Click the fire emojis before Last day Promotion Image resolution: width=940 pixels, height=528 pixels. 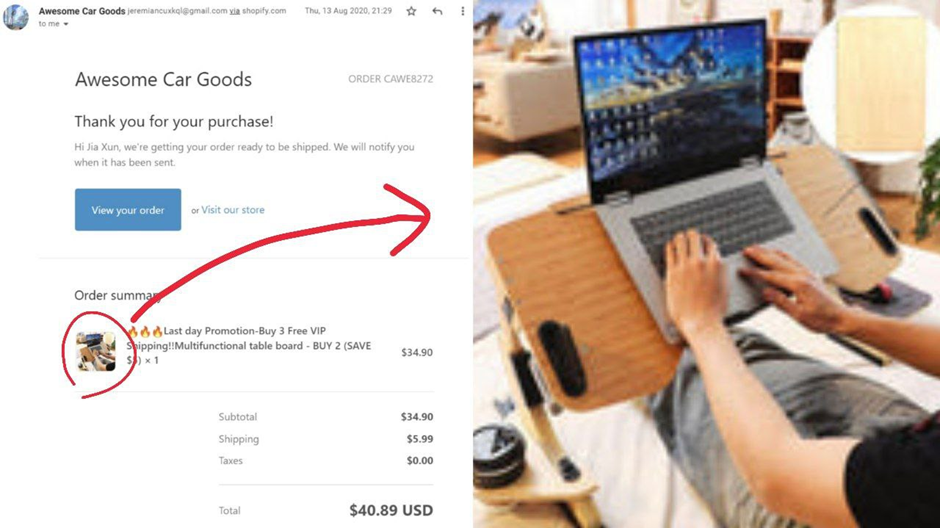[x=144, y=331]
